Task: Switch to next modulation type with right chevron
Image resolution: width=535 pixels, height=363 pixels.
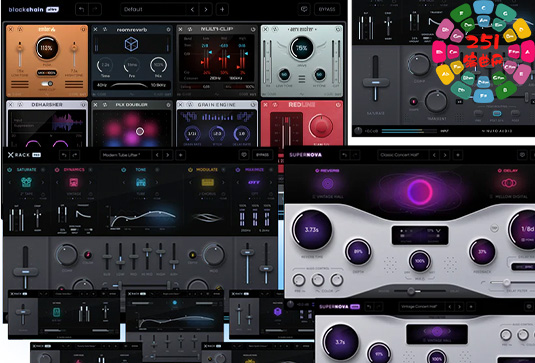Action: [x=223, y=183]
